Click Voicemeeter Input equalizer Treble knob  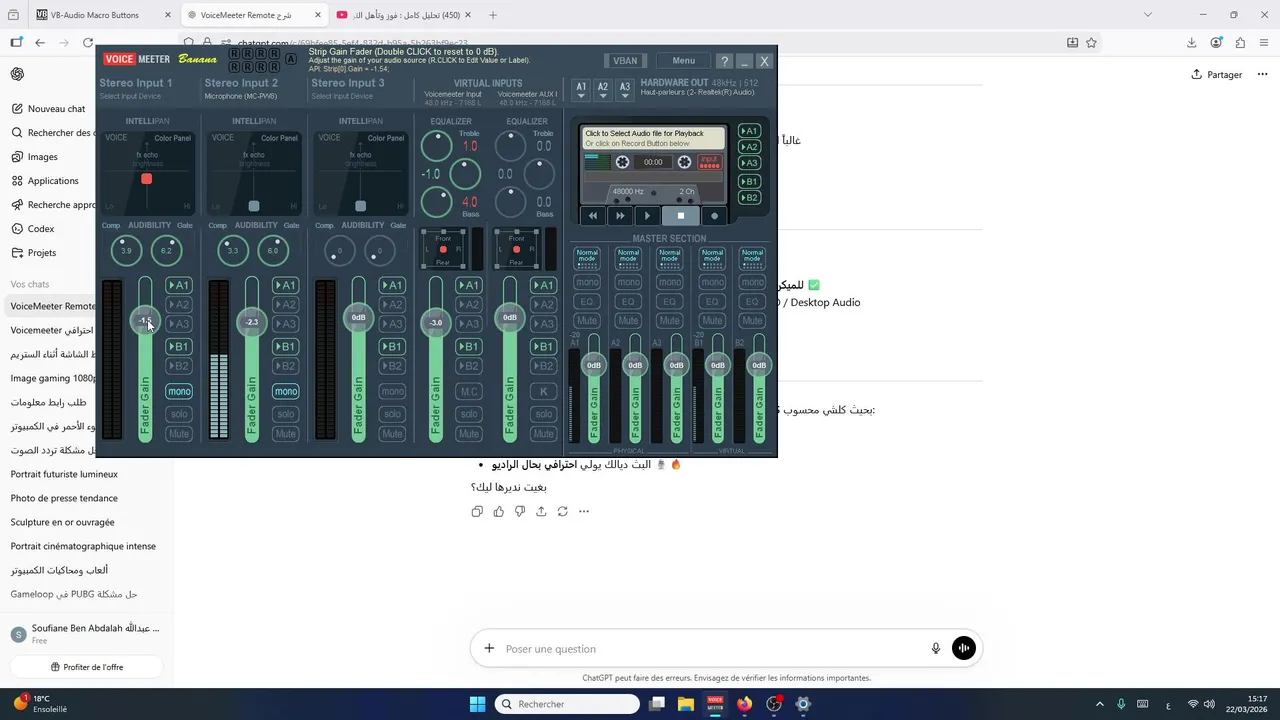[x=436, y=146]
